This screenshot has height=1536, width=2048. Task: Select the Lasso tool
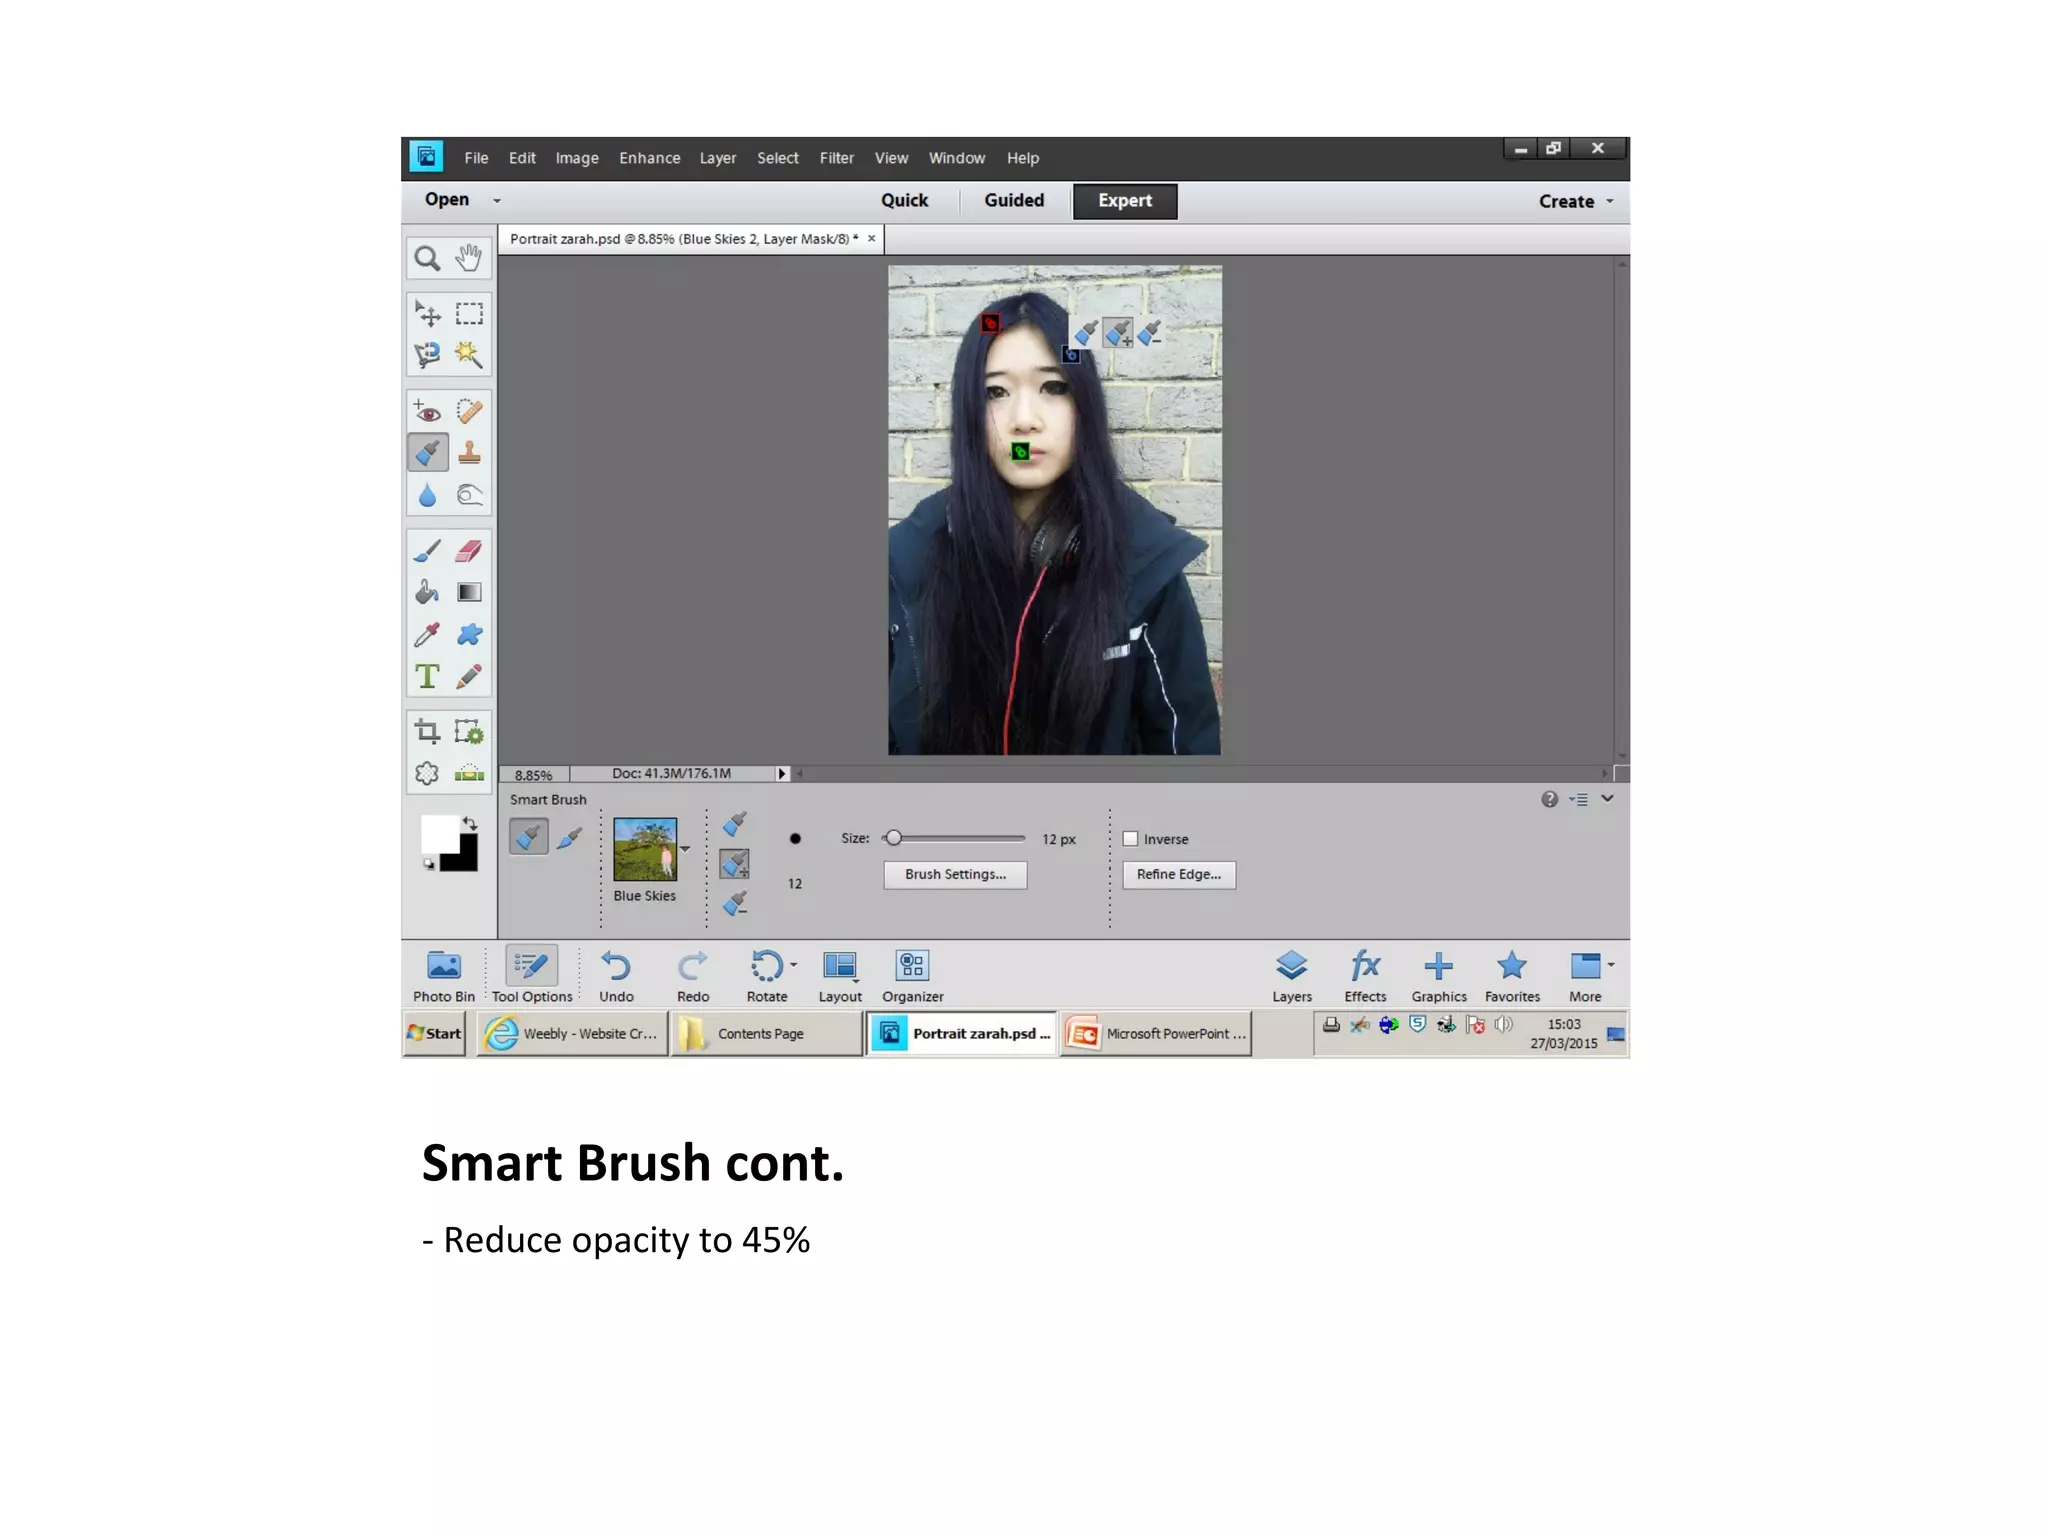click(x=427, y=355)
